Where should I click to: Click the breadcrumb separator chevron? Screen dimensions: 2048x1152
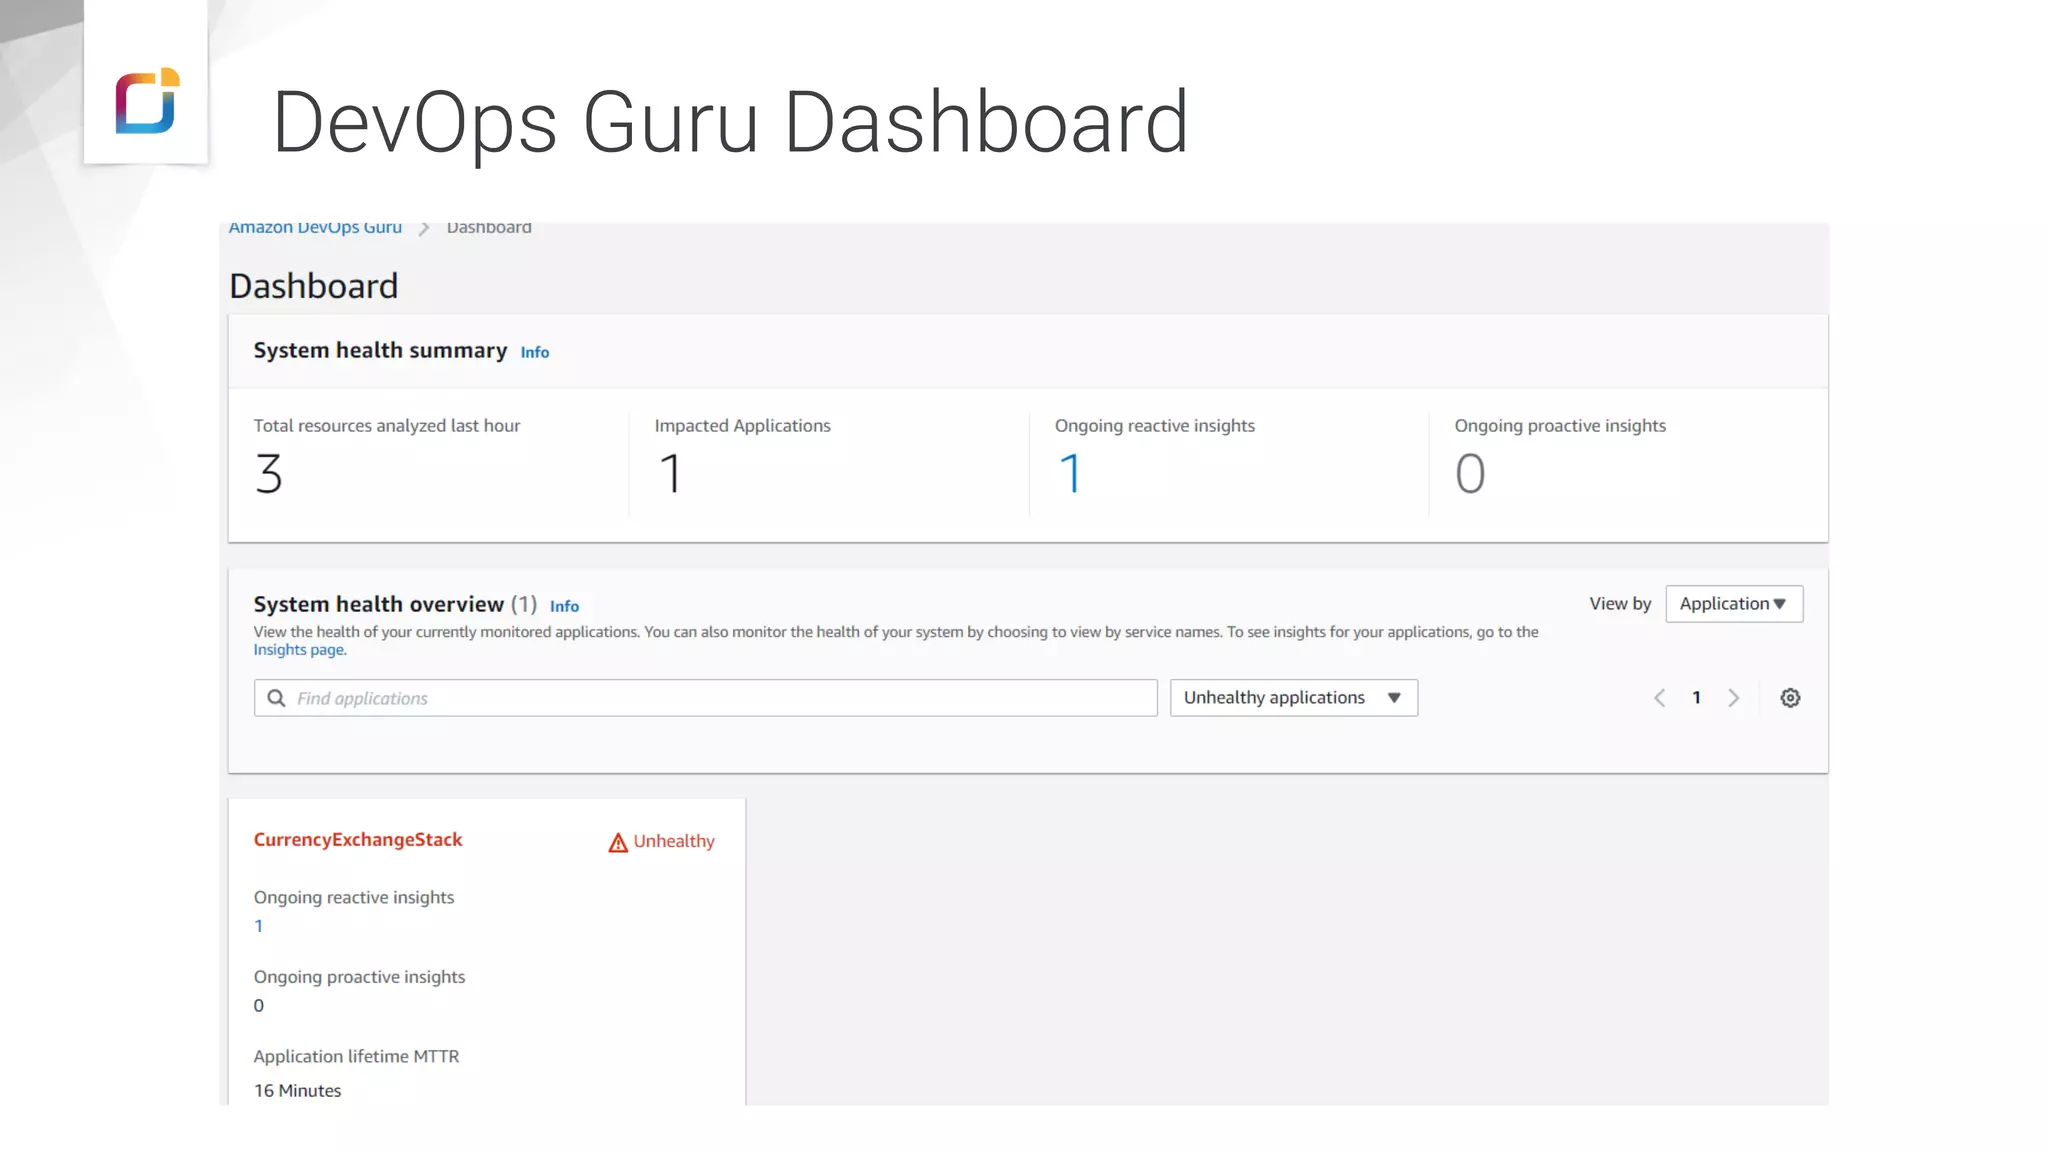point(424,229)
